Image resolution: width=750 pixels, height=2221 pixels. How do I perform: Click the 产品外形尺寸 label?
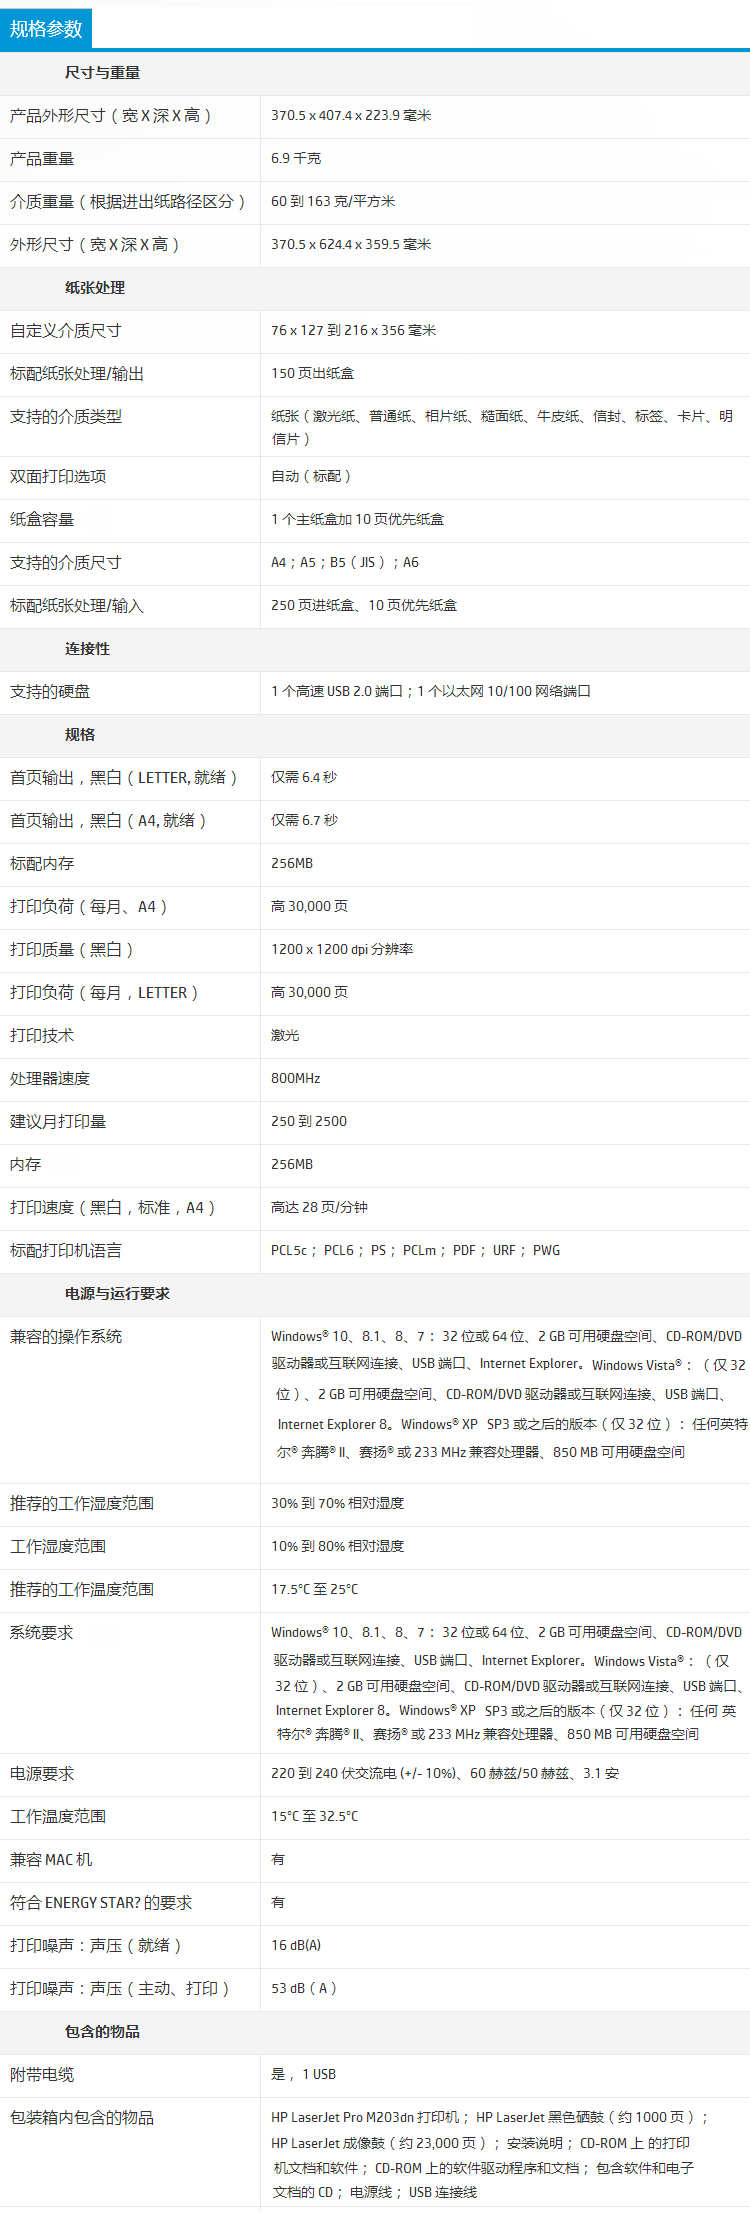pos(111,116)
